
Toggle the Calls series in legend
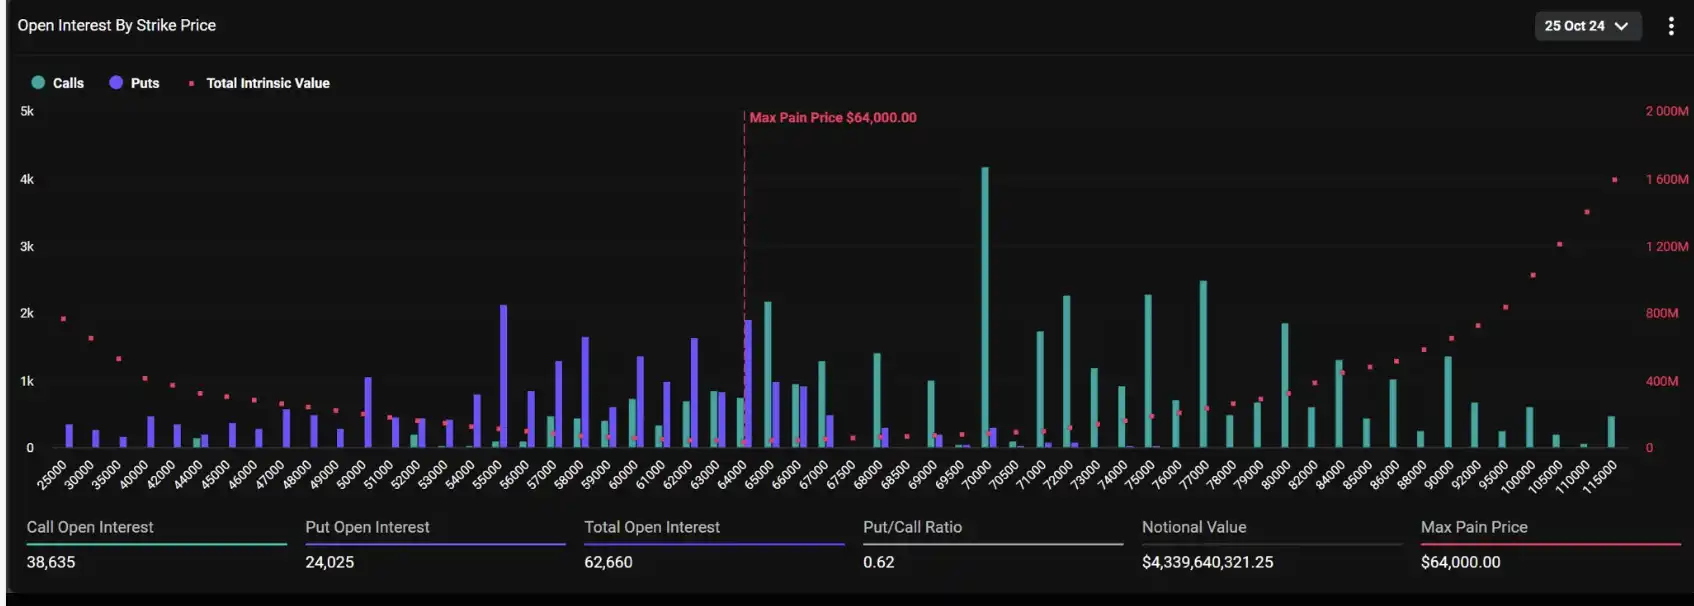pos(68,83)
